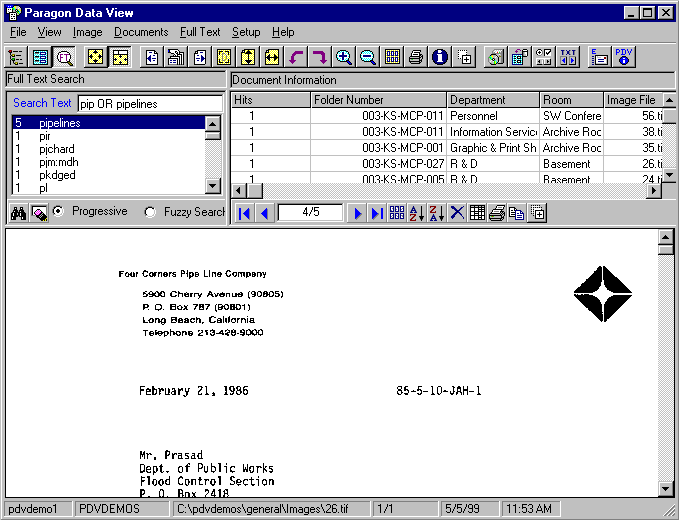Open the Help menu
679x520 pixels.
pos(283,32)
